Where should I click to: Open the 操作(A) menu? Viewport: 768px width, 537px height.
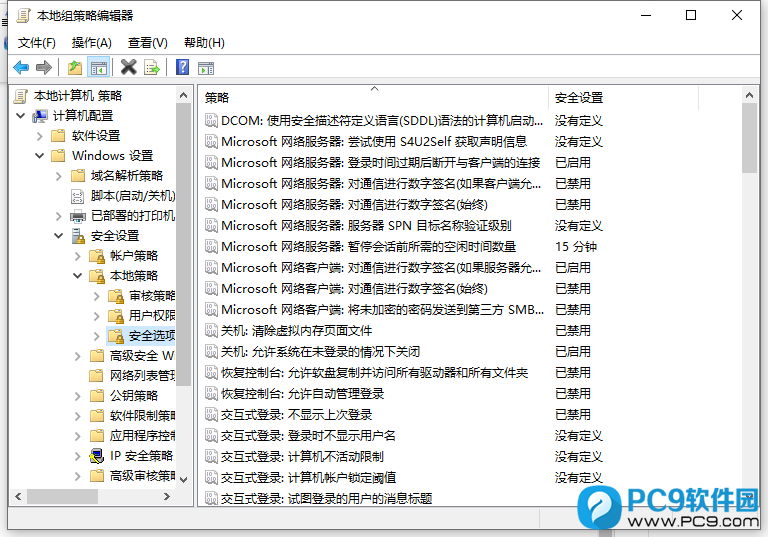pos(92,43)
